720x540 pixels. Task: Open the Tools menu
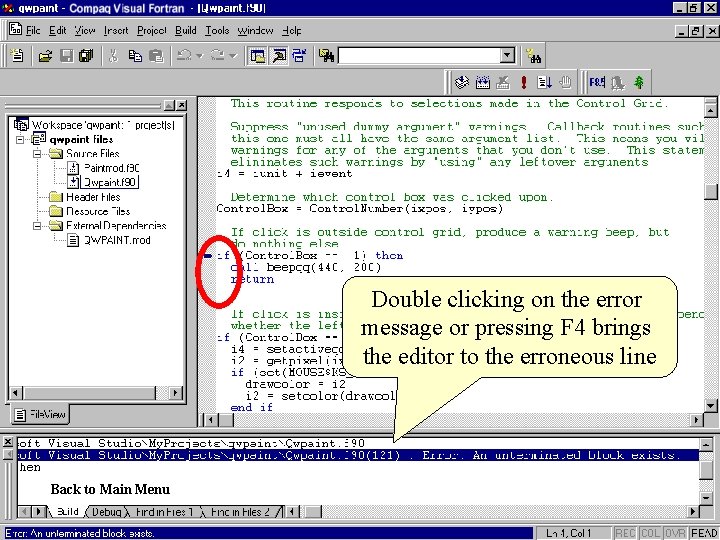(217, 30)
